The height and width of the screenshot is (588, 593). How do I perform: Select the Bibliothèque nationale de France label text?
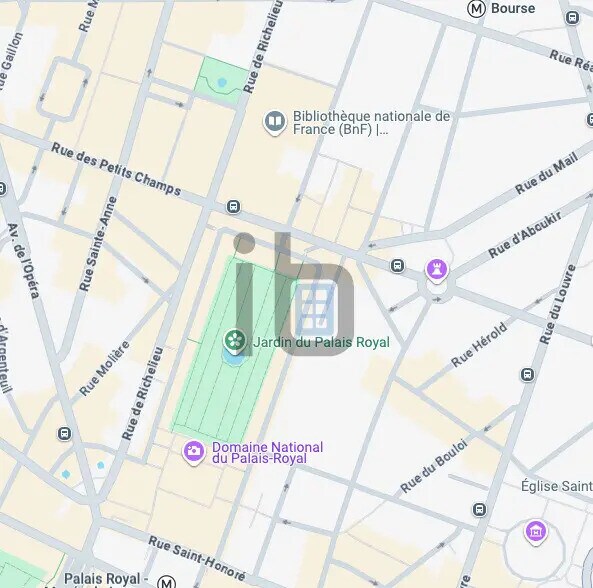pos(371,123)
